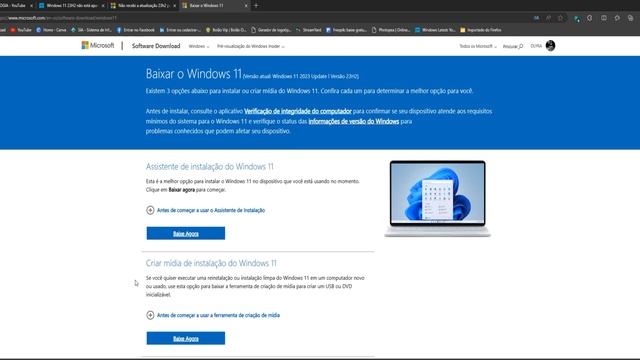Image resolution: width=640 pixels, height=360 pixels.
Task: Expand the Windows Insider preview dropdown
Action: pyautogui.click(x=251, y=47)
